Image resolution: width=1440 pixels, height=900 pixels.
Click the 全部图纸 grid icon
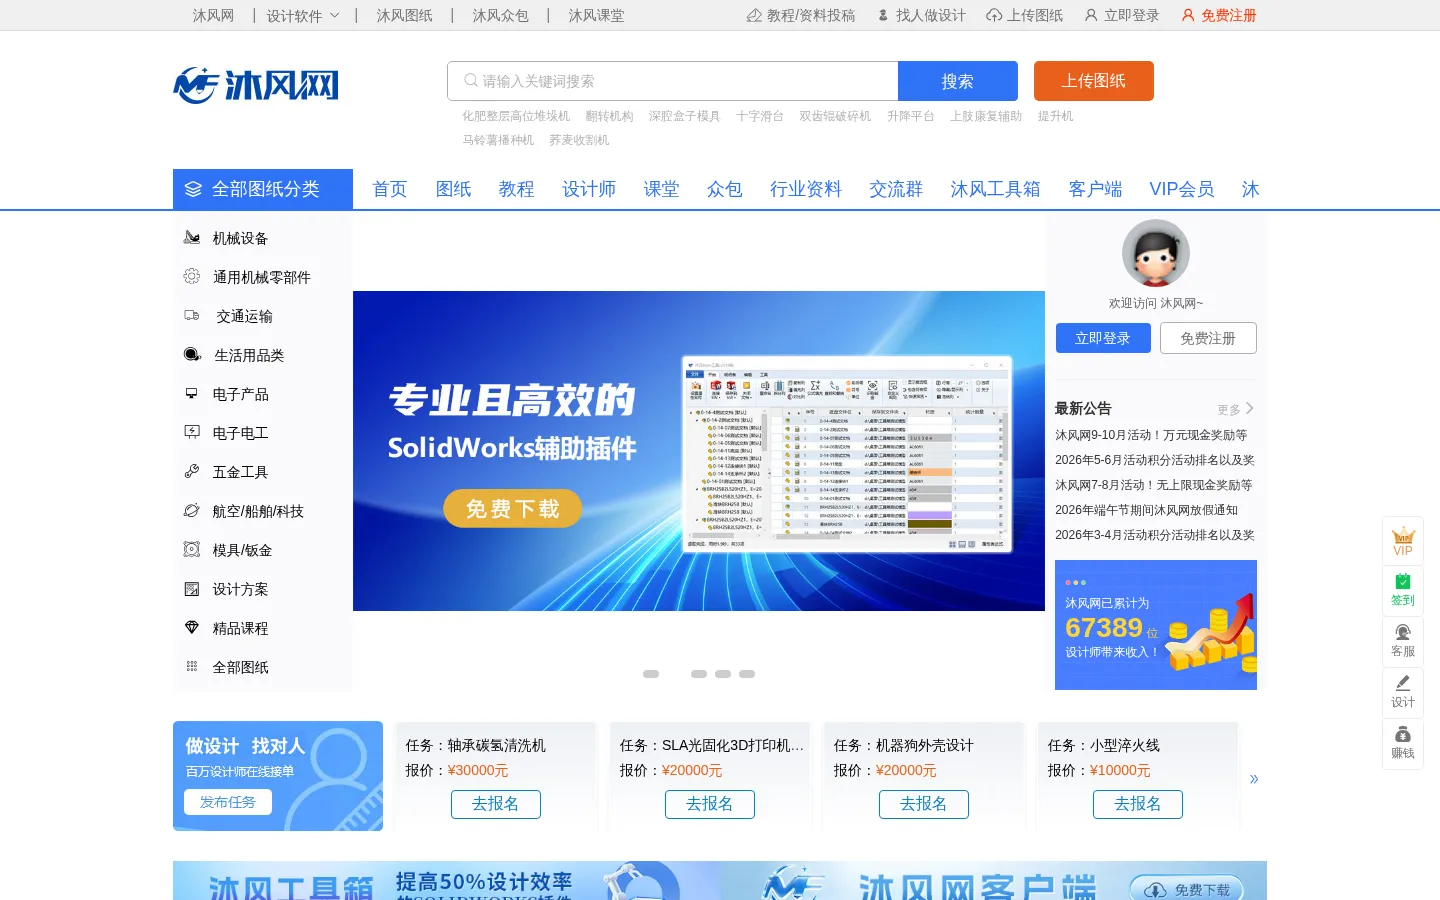192,666
